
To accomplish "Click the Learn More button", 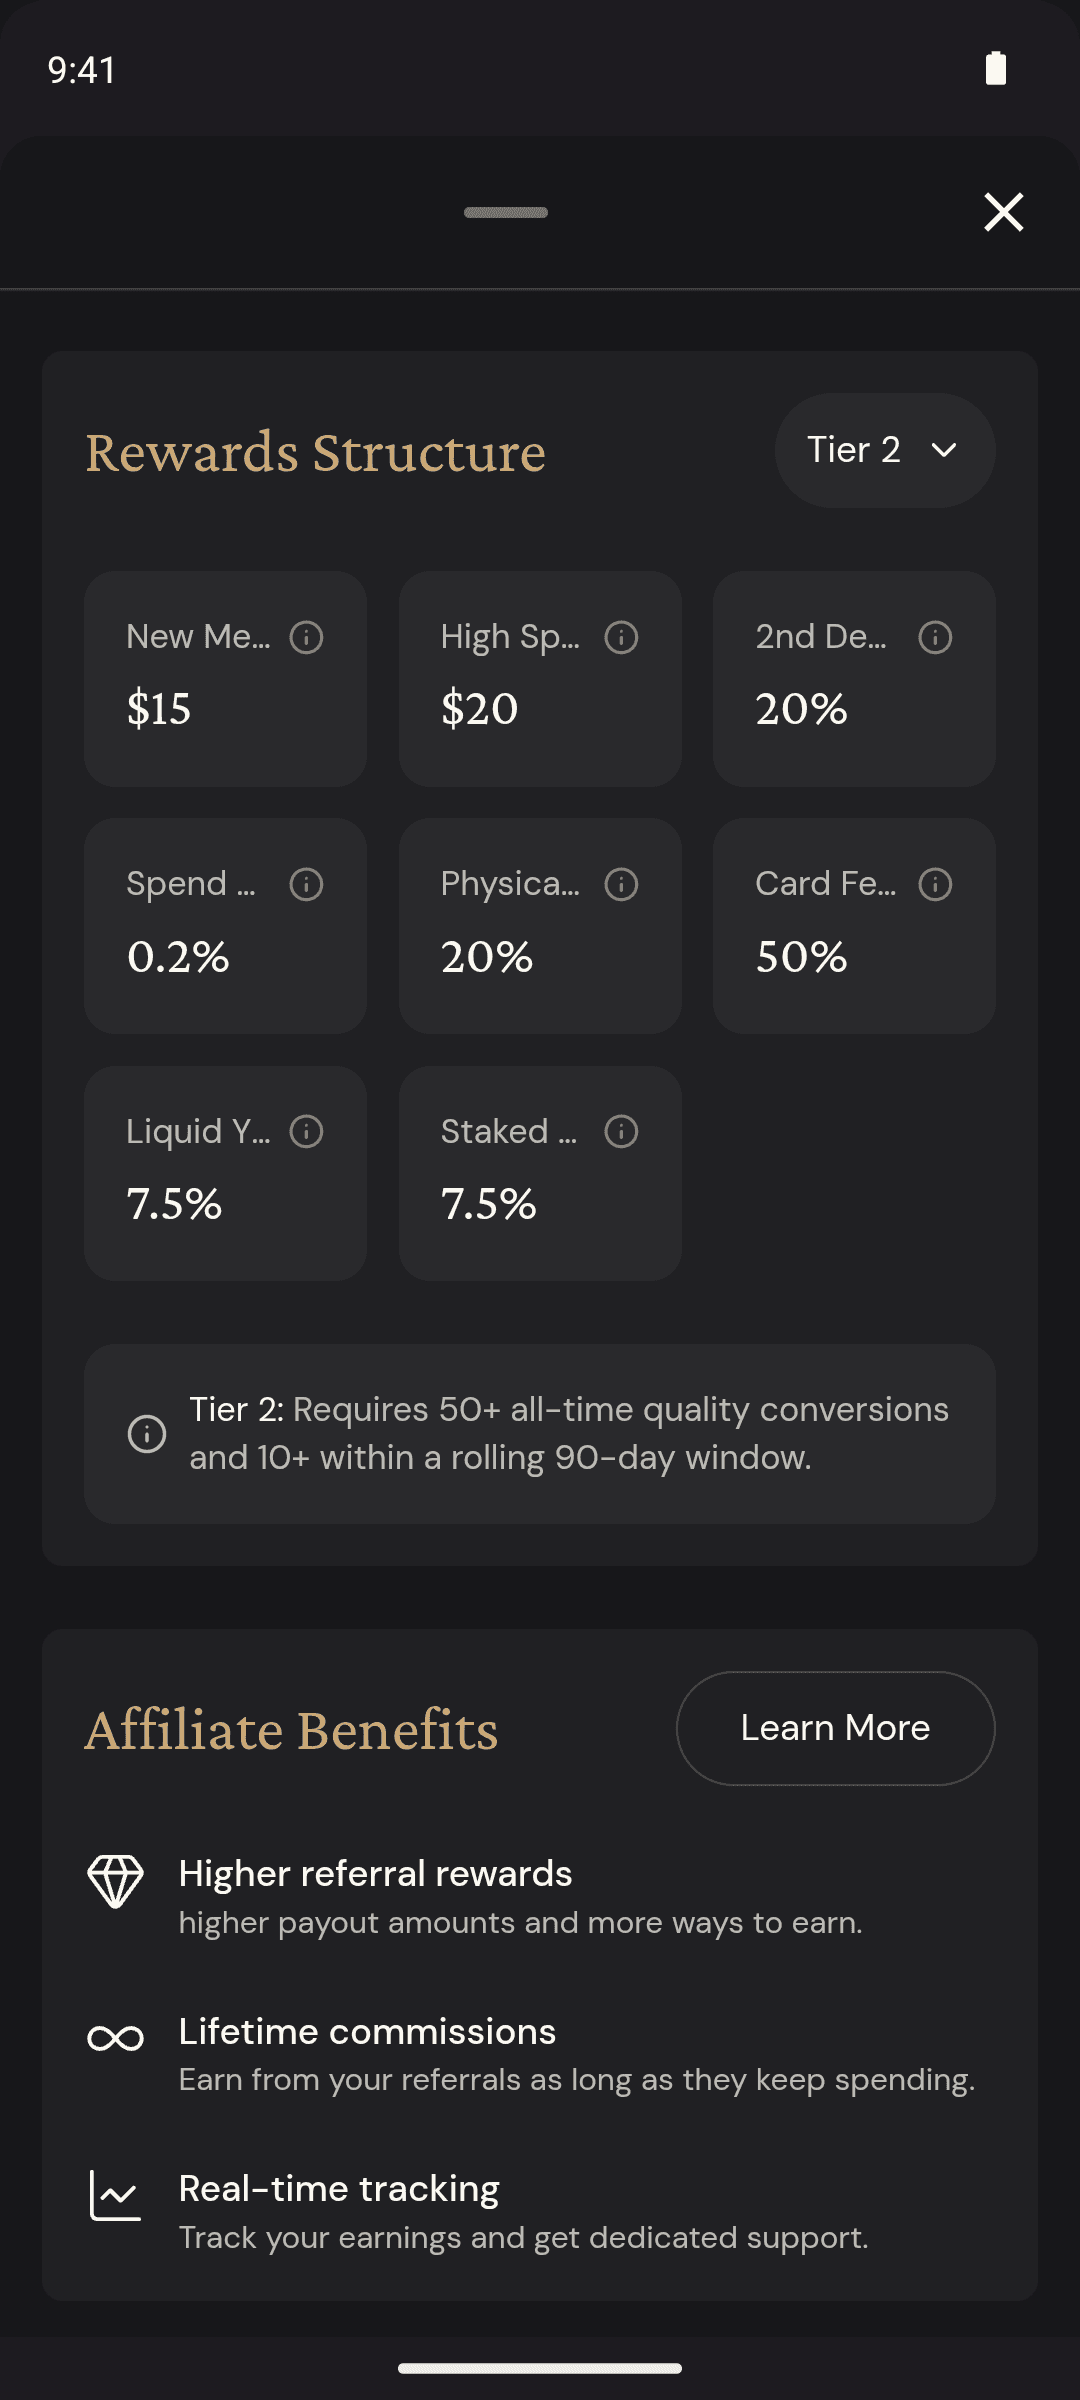I will pos(836,1728).
